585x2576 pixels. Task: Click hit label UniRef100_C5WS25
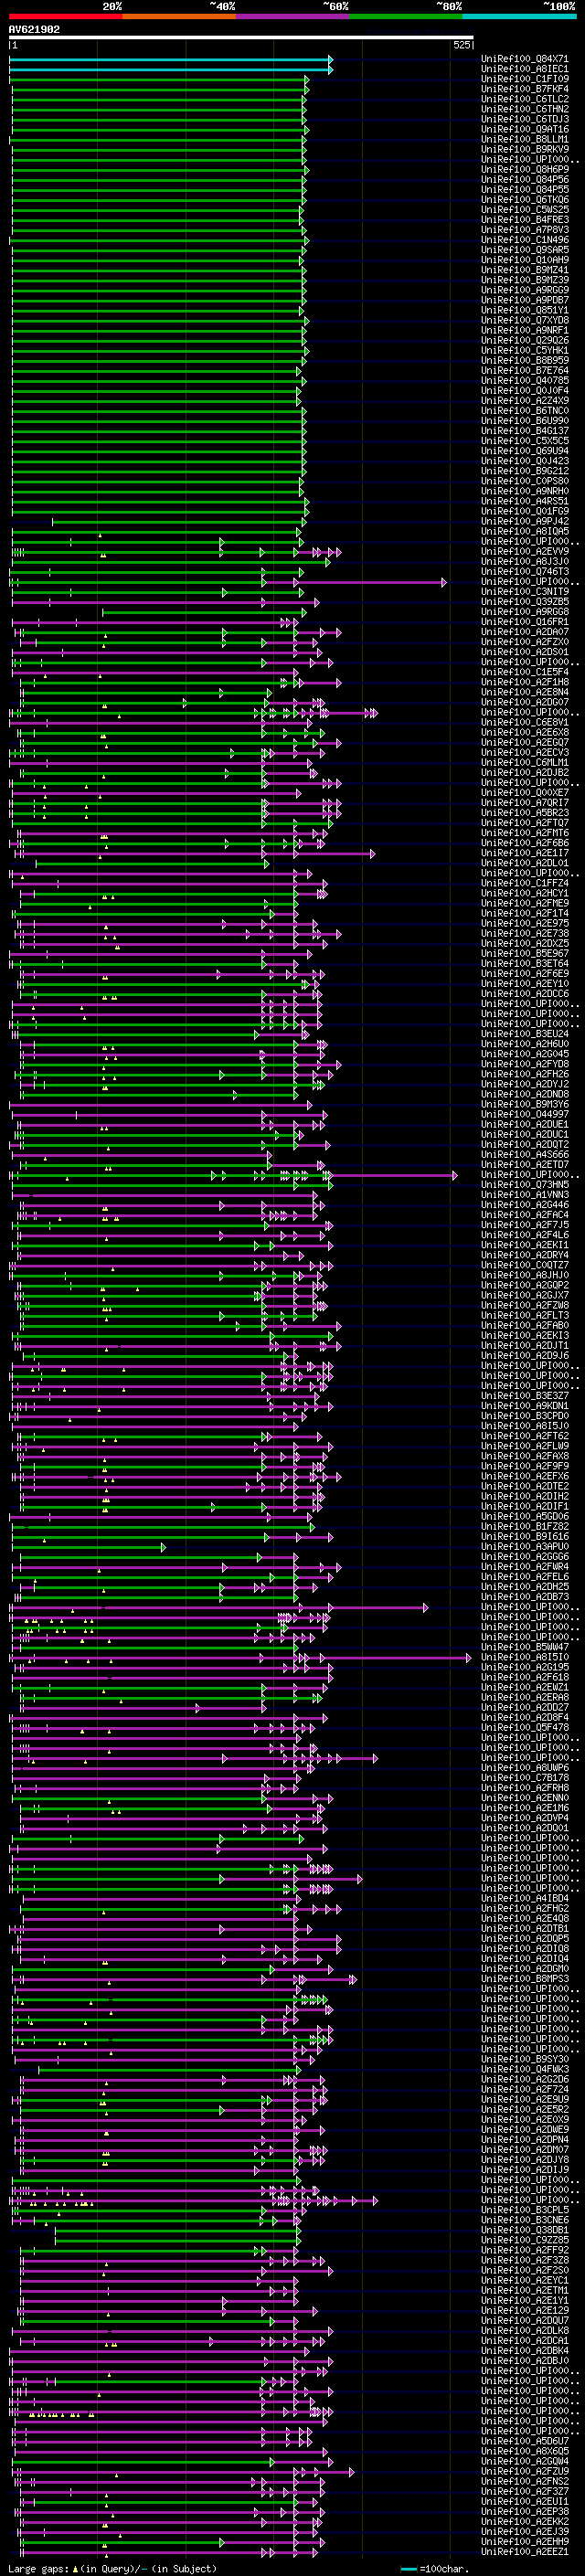coord(525,210)
